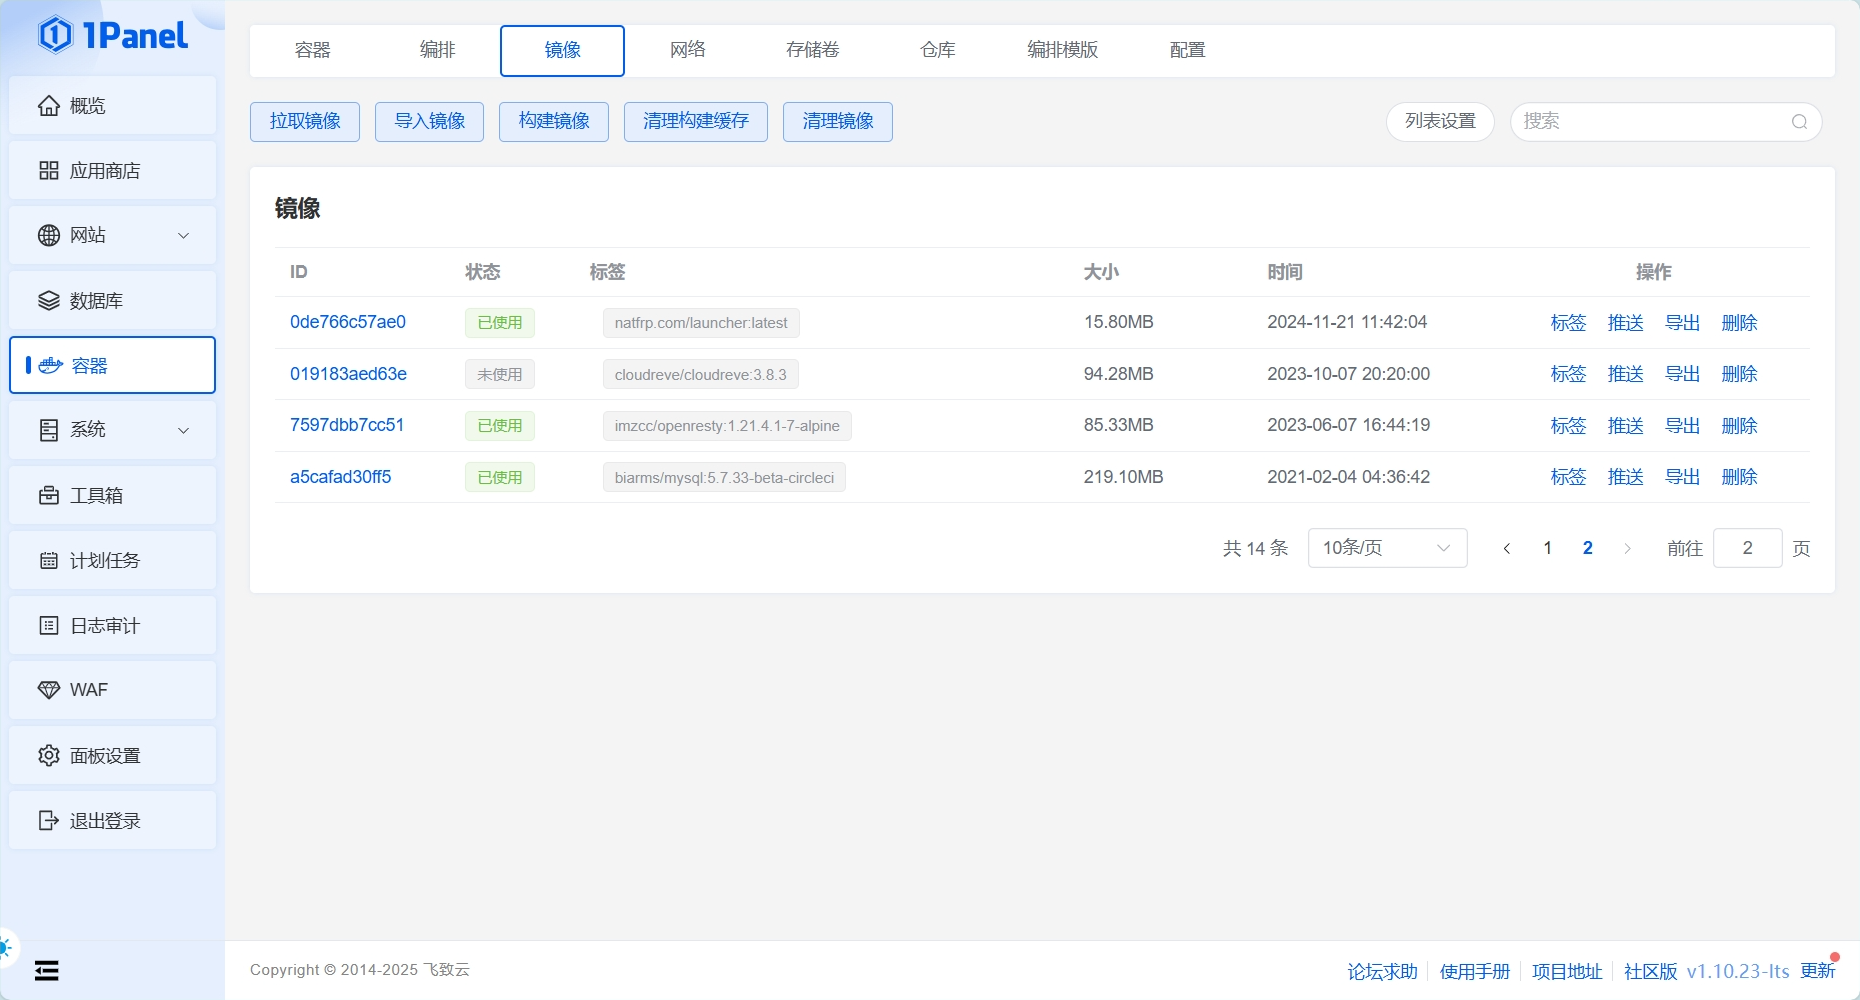Open the App Store grid icon
Screen dimensions: 1860x1000
pyautogui.click(x=48, y=171)
